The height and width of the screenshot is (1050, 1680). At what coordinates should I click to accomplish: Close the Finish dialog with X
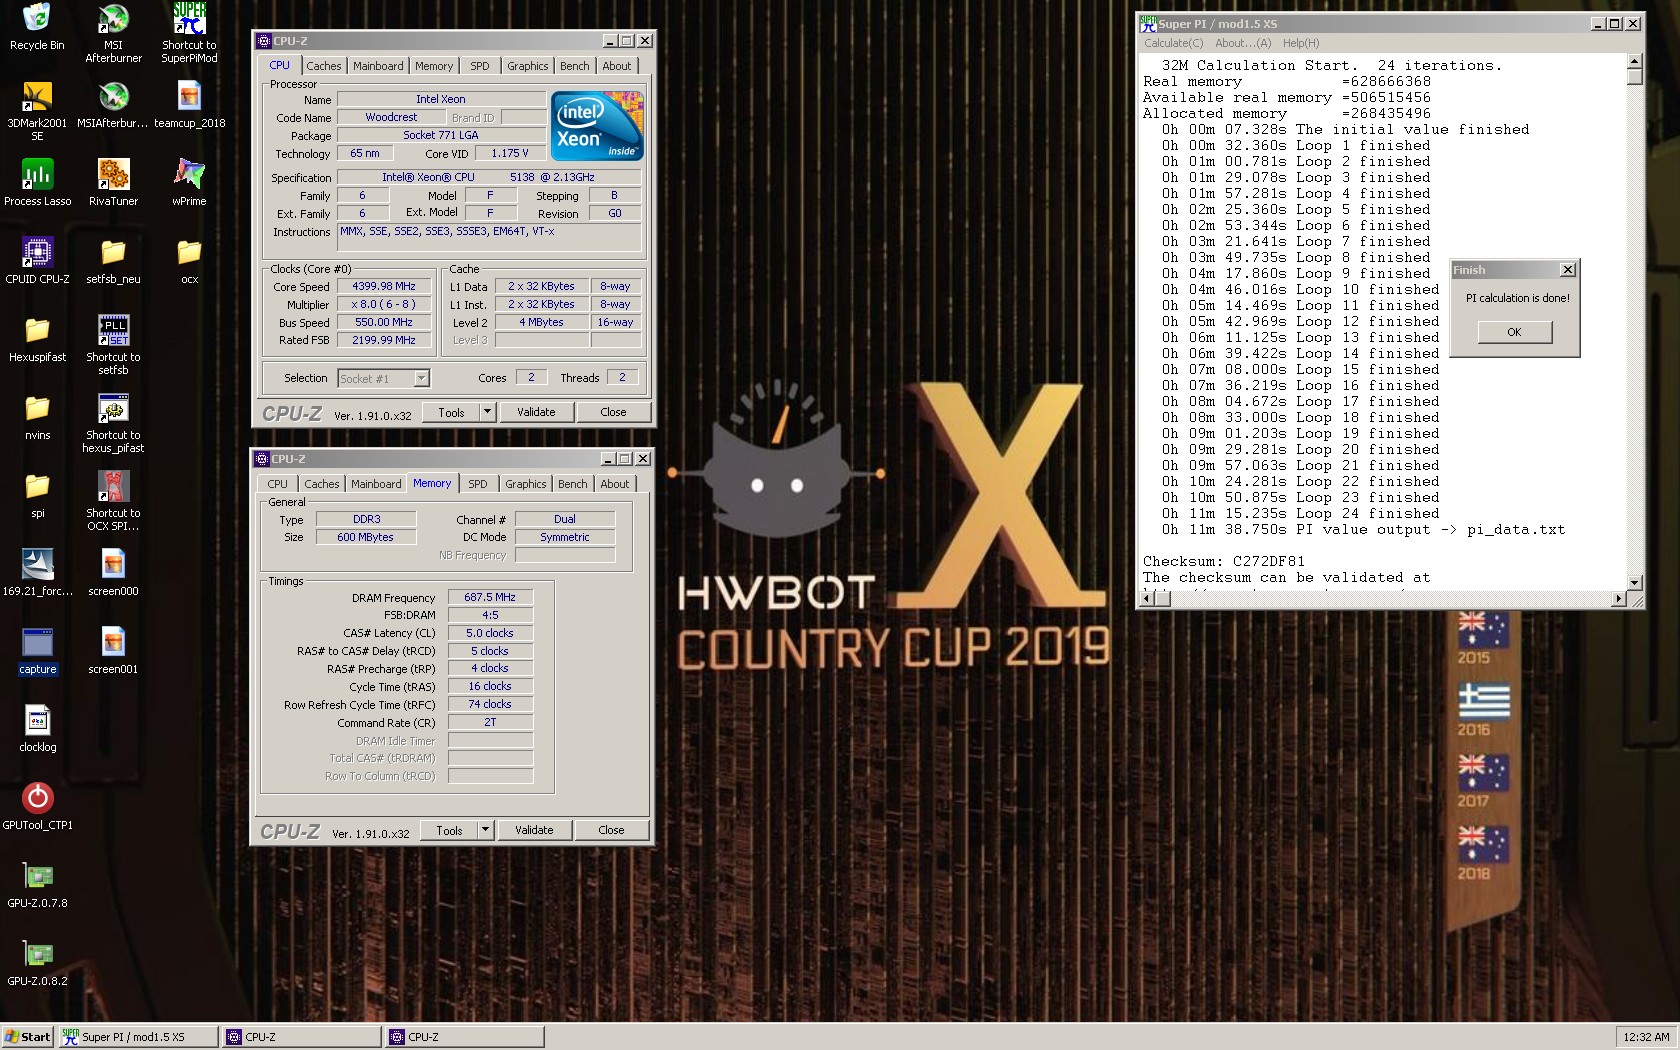point(1567,270)
